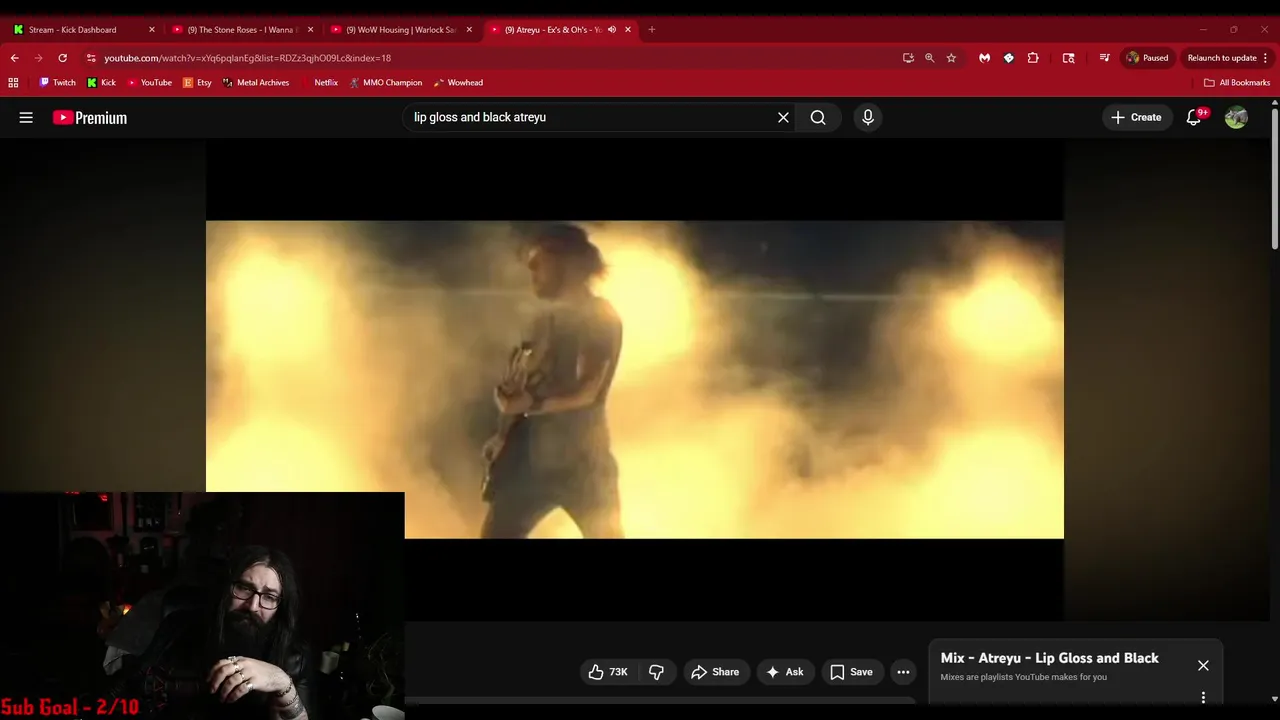The image size is (1280, 720).
Task: Open the Chrome three-dot menu
Action: (1266, 58)
